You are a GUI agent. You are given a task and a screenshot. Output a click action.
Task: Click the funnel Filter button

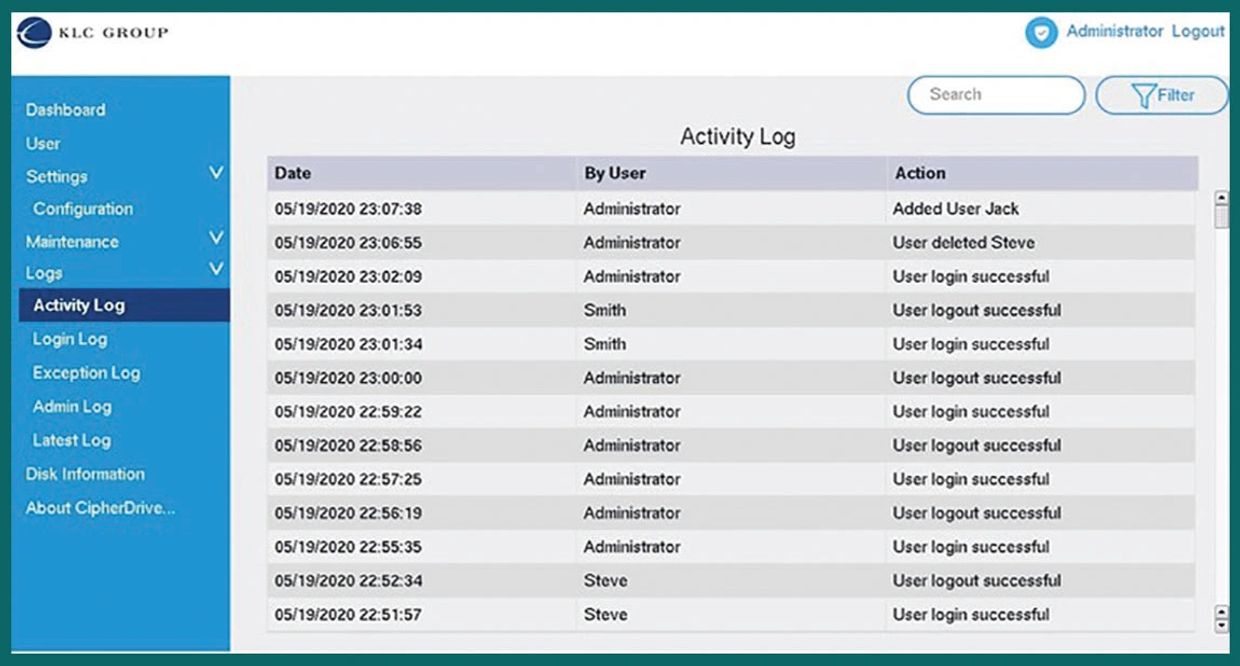tap(1162, 95)
